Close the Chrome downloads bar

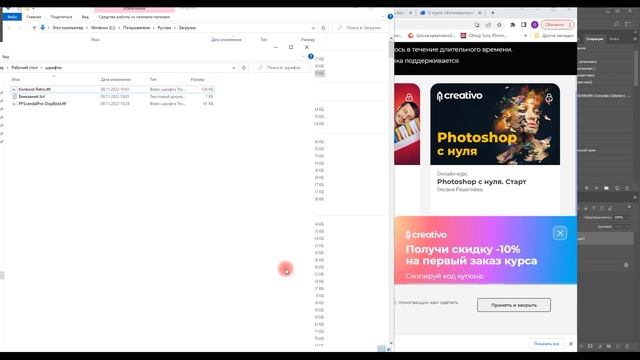coord(571,344)
